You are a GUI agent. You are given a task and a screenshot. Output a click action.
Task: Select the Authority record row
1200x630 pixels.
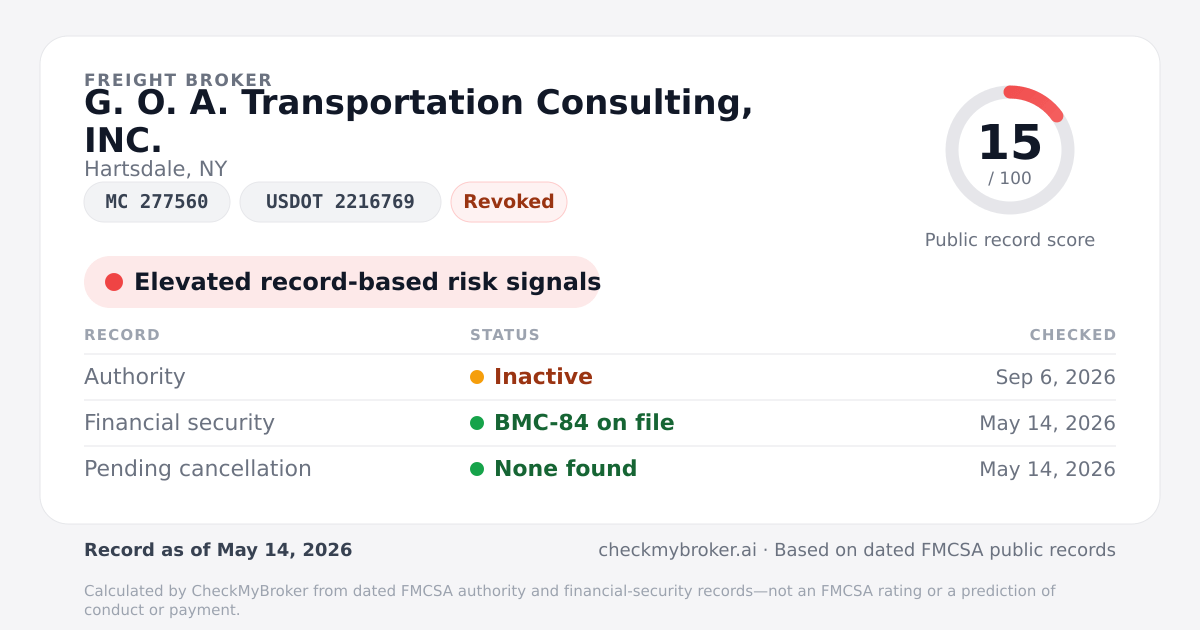(x=600, y=377)
